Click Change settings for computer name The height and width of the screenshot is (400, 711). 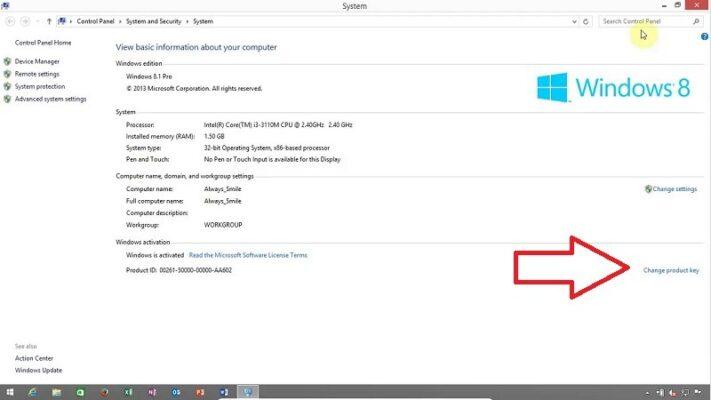[x=674, y=189]
